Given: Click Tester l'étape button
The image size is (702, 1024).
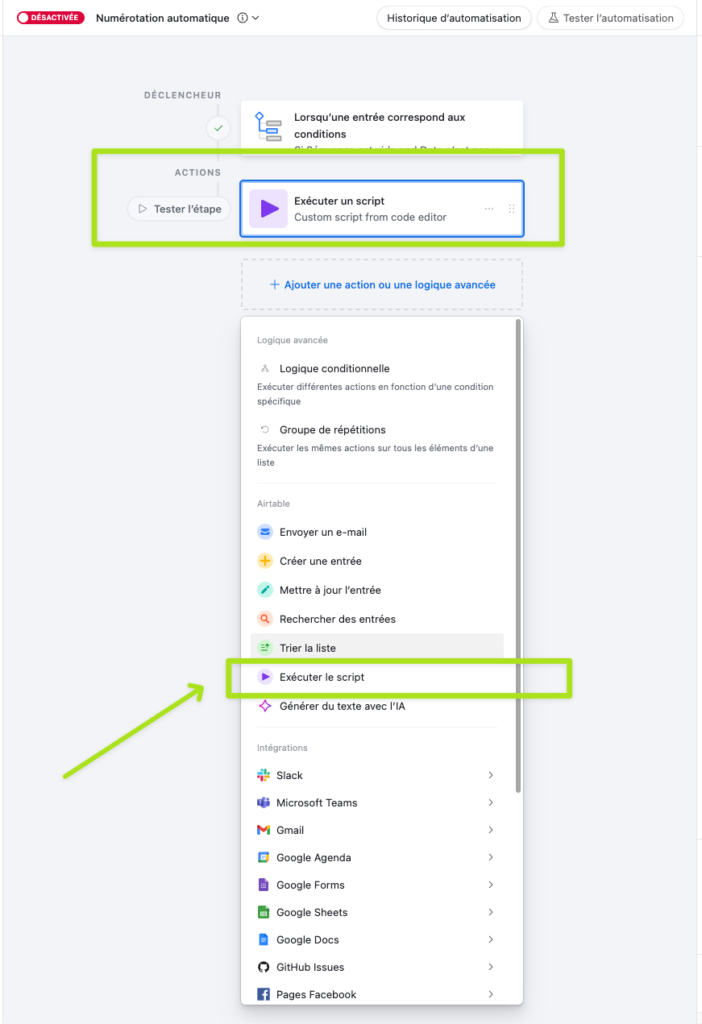Looking at the screenshot, I should 179,209.
